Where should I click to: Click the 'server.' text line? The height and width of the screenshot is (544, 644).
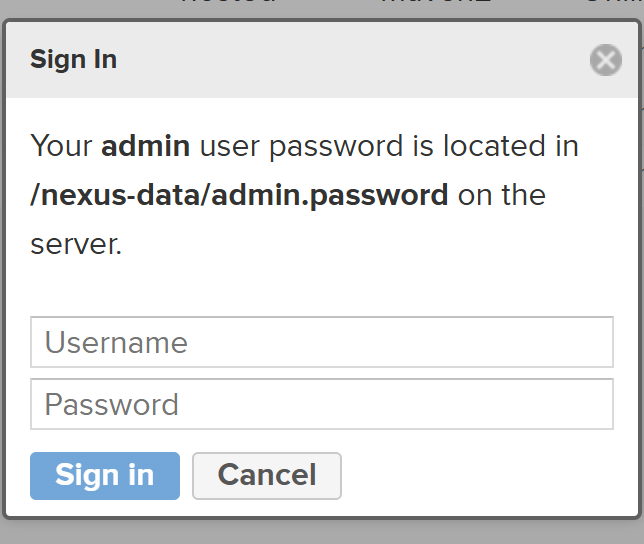76,245
